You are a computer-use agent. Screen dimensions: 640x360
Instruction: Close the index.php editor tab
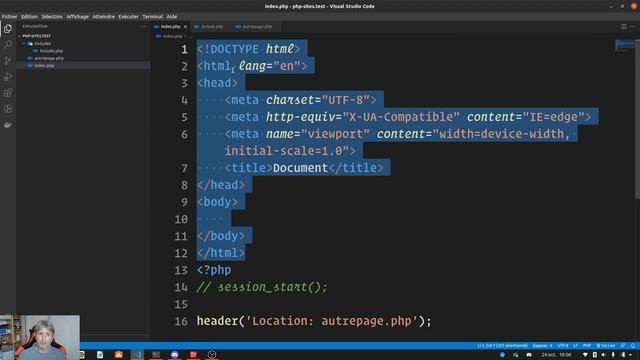pos(185,27)
